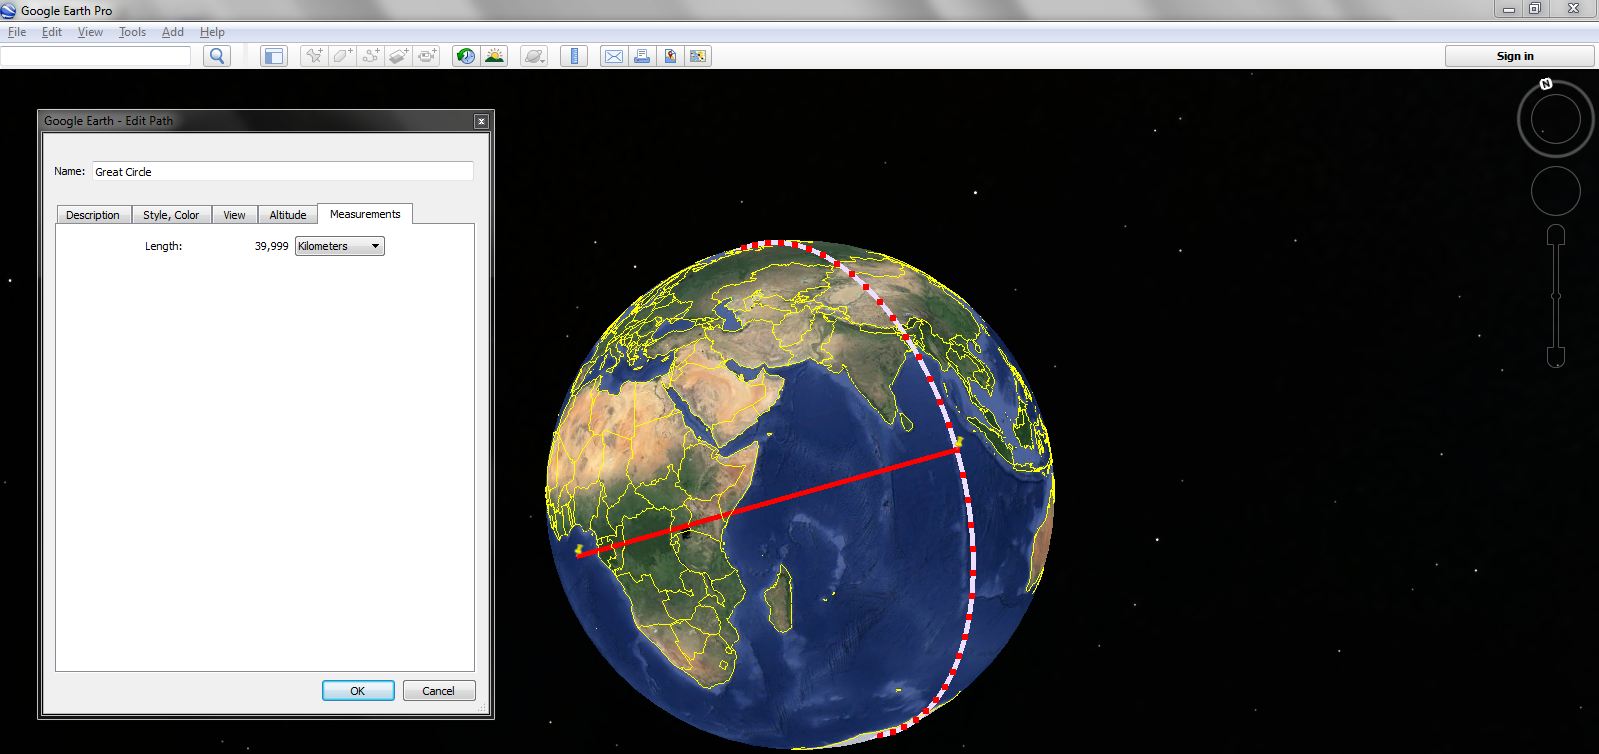Click the 'Google Earth - Edit Path' title
The width and height of the screenshot is (1599, 754).
click(109, 121)
